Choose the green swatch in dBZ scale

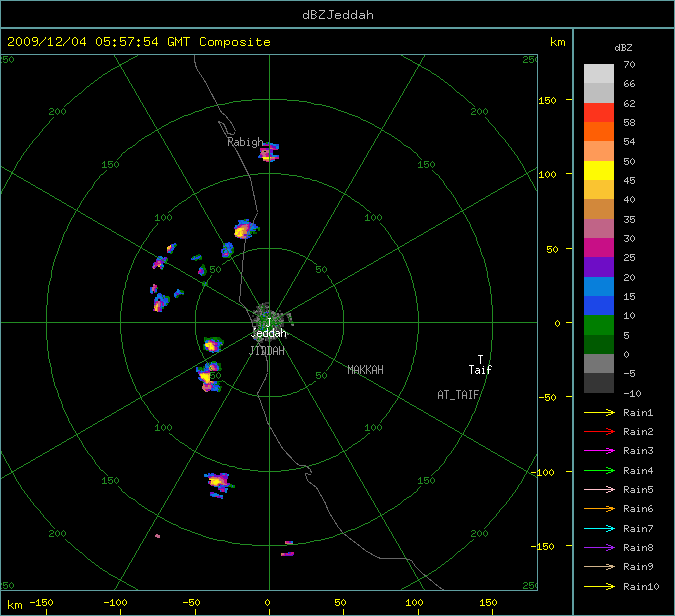(x=599, y=324)
